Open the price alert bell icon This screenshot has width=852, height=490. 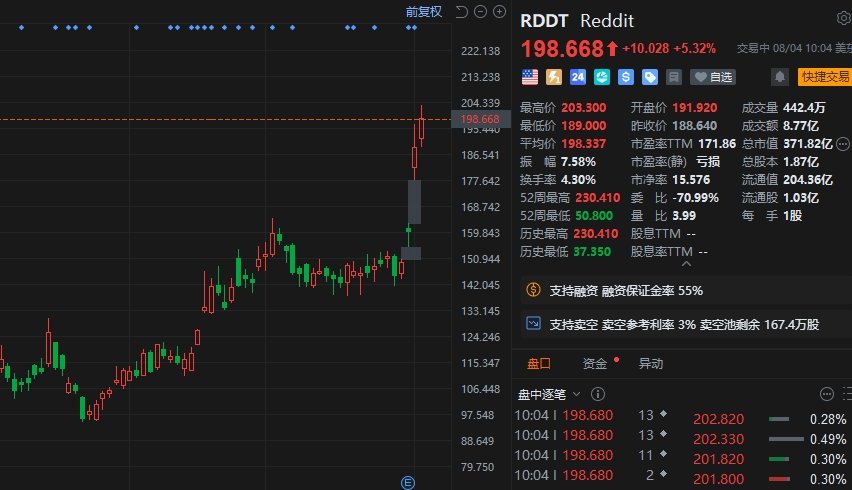(x=780, y=77)
